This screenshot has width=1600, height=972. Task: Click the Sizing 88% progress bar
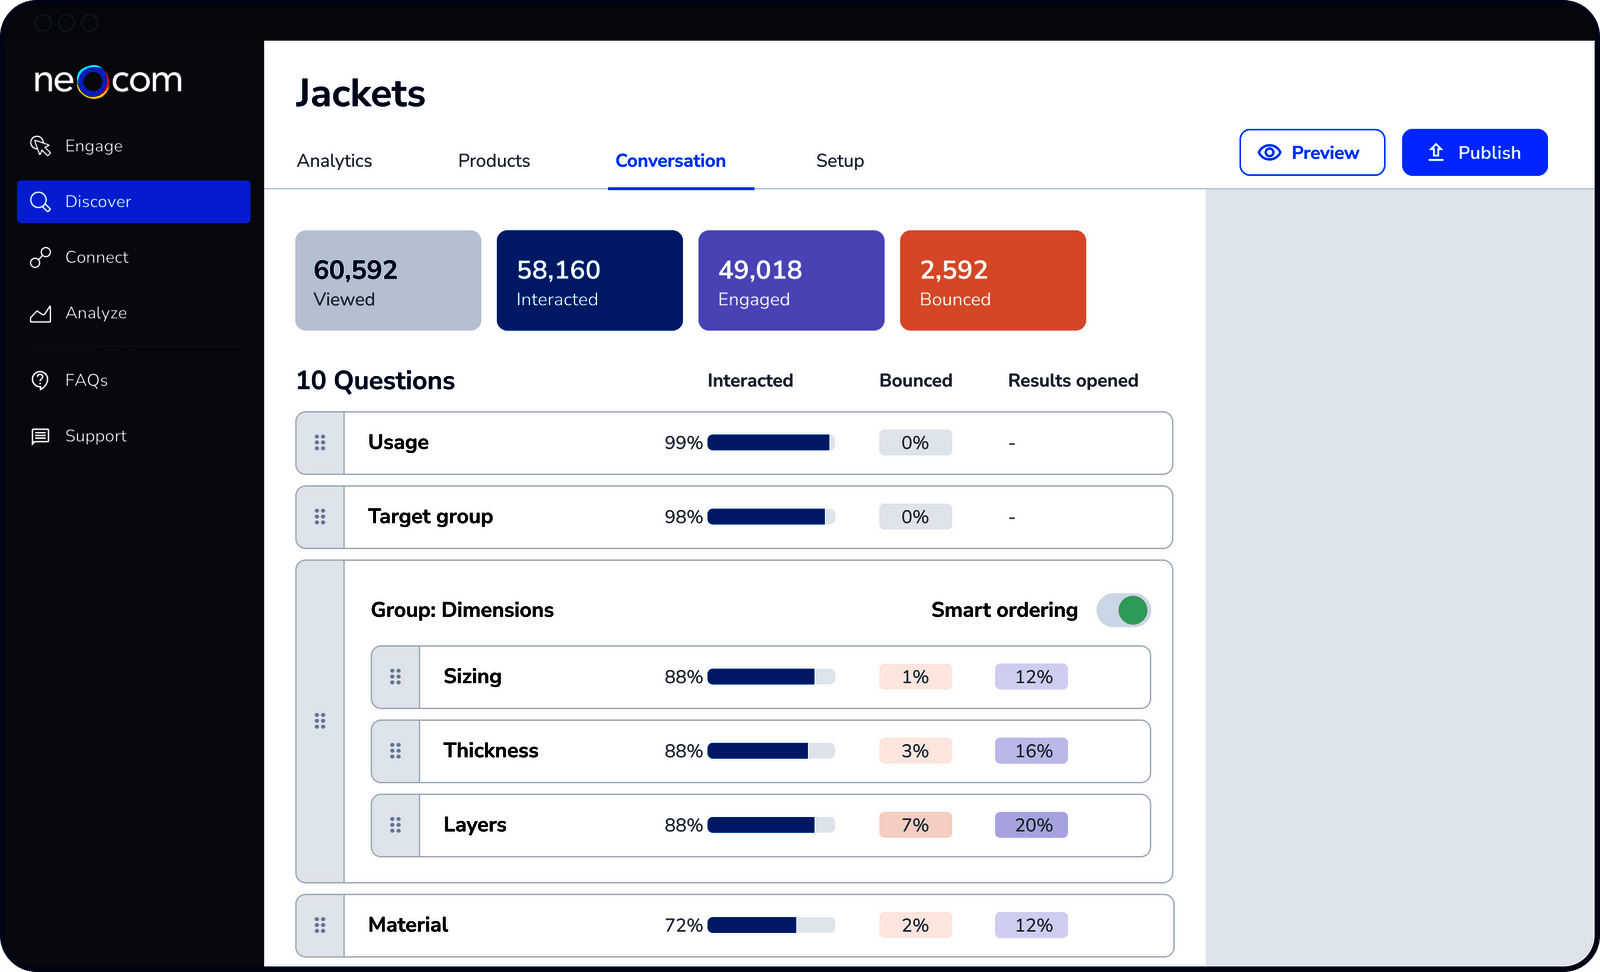770,677
